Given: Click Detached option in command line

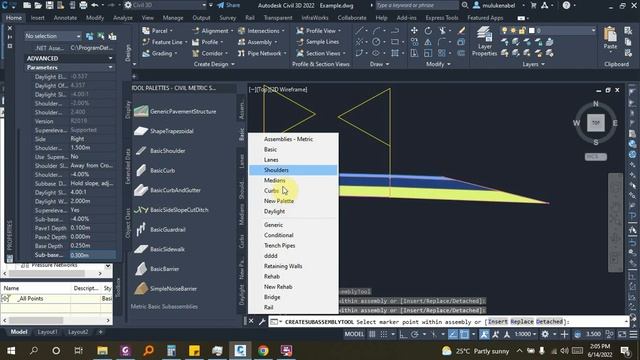Looking at the screenshot, I should click(549, 322).
